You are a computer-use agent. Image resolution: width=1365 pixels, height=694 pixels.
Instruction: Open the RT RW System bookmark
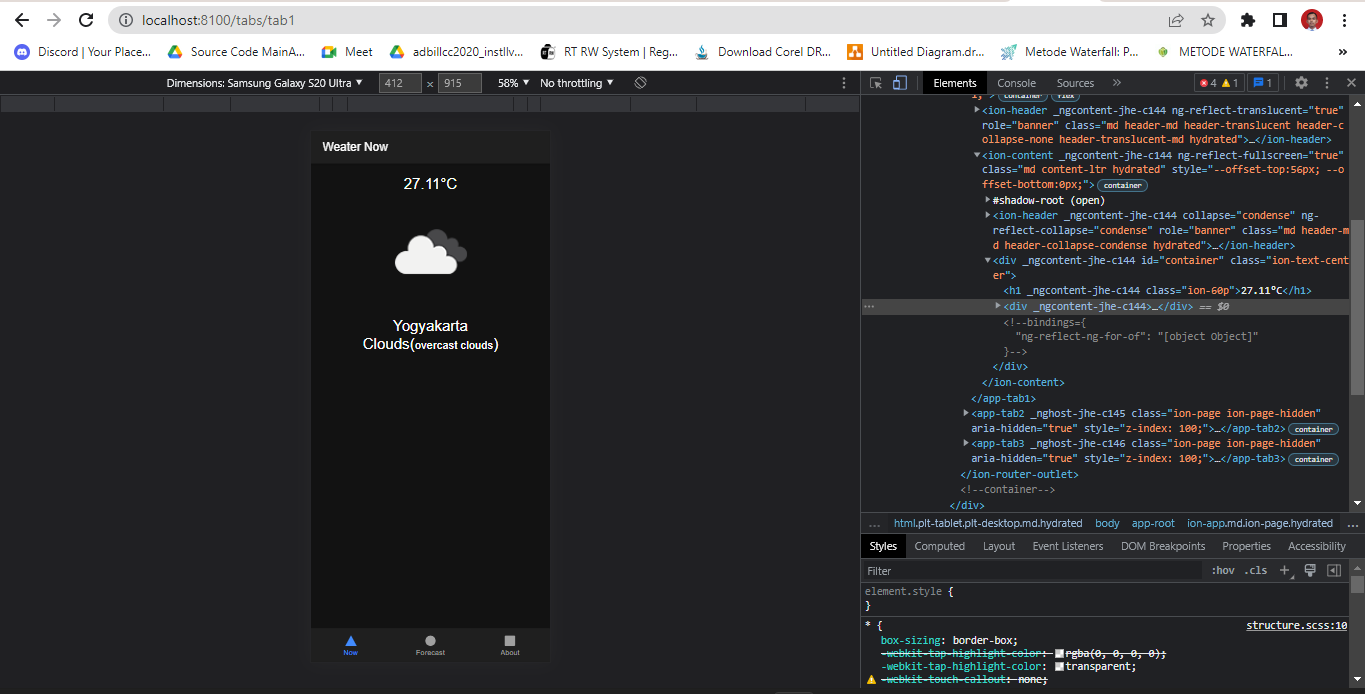coord(610,52)
